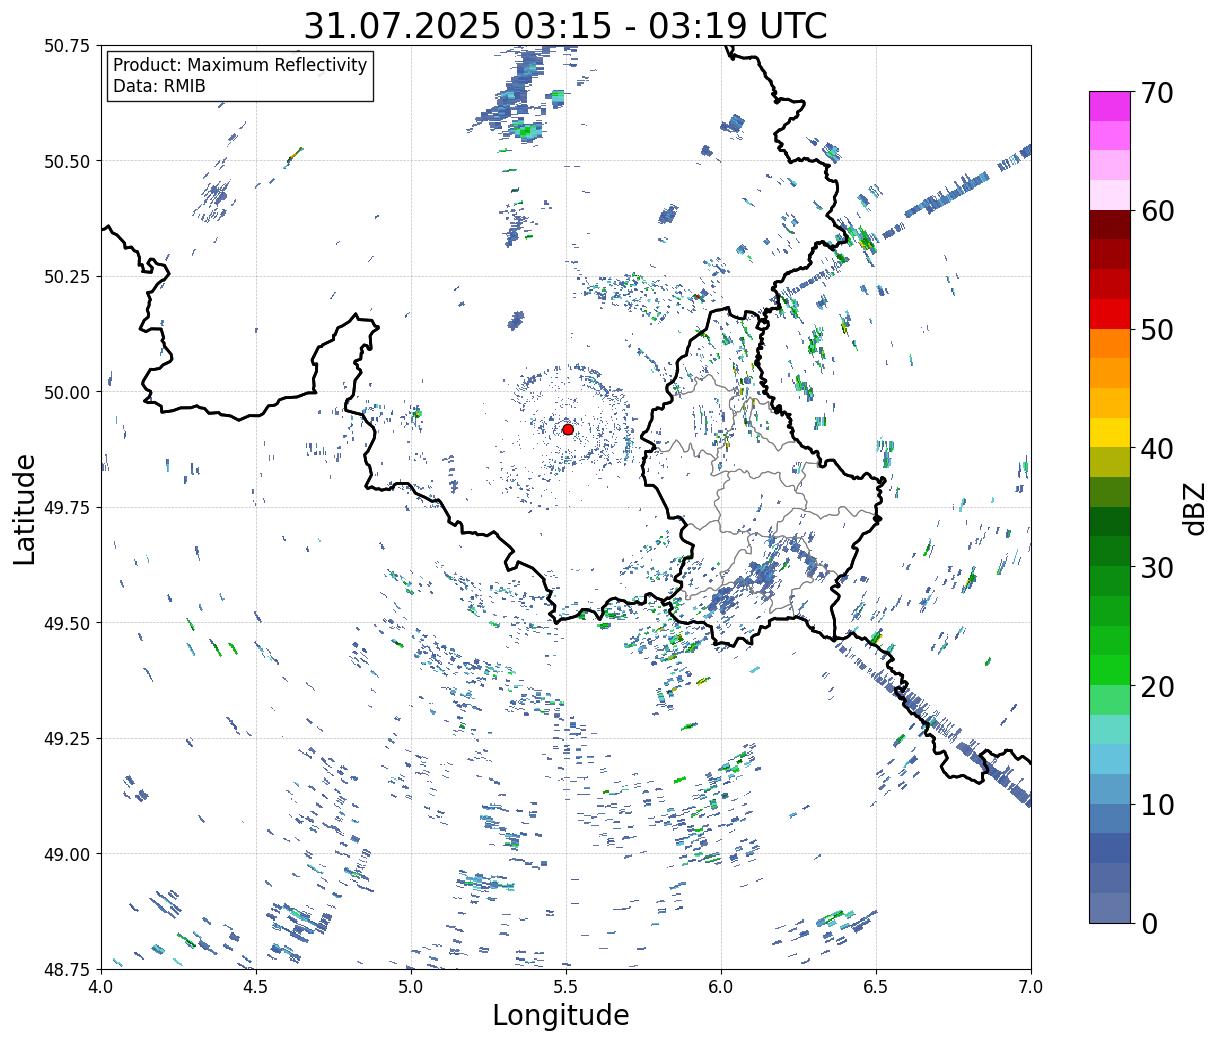1219x1040 pixels.
Task: Click the greyish-blue swatch at 0 dBZ
Action: click(x=1110, y=907)
